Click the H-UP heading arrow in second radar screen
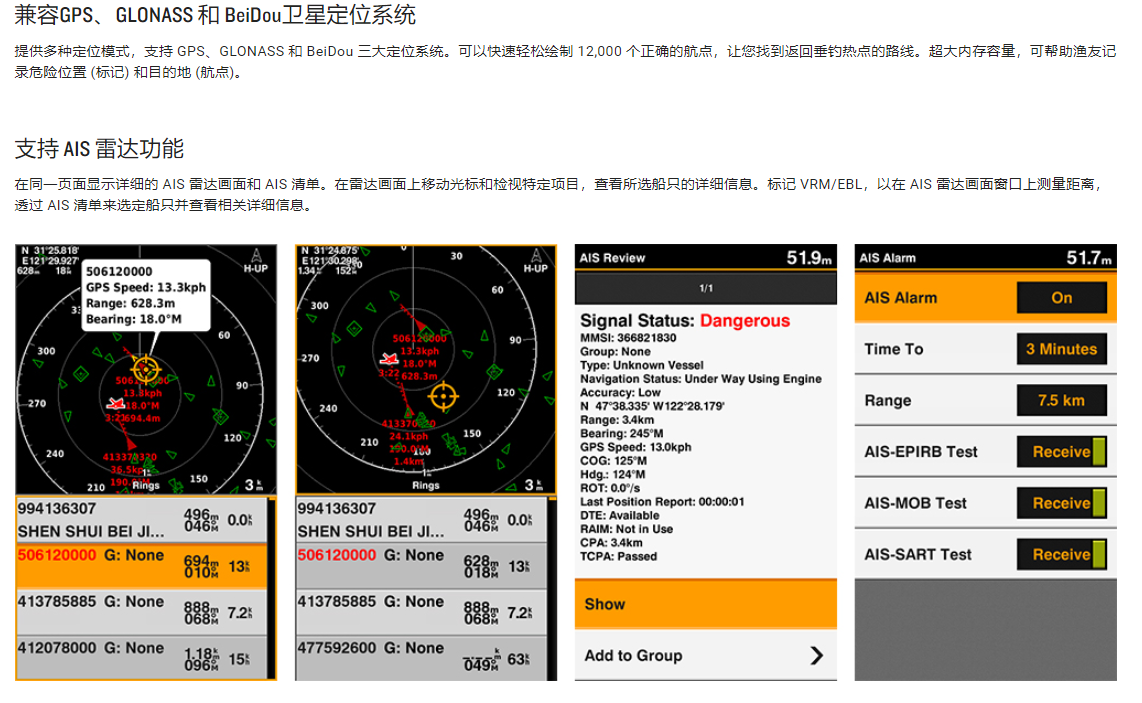This screenshot has height=703, width=1142. pos(536,258)
